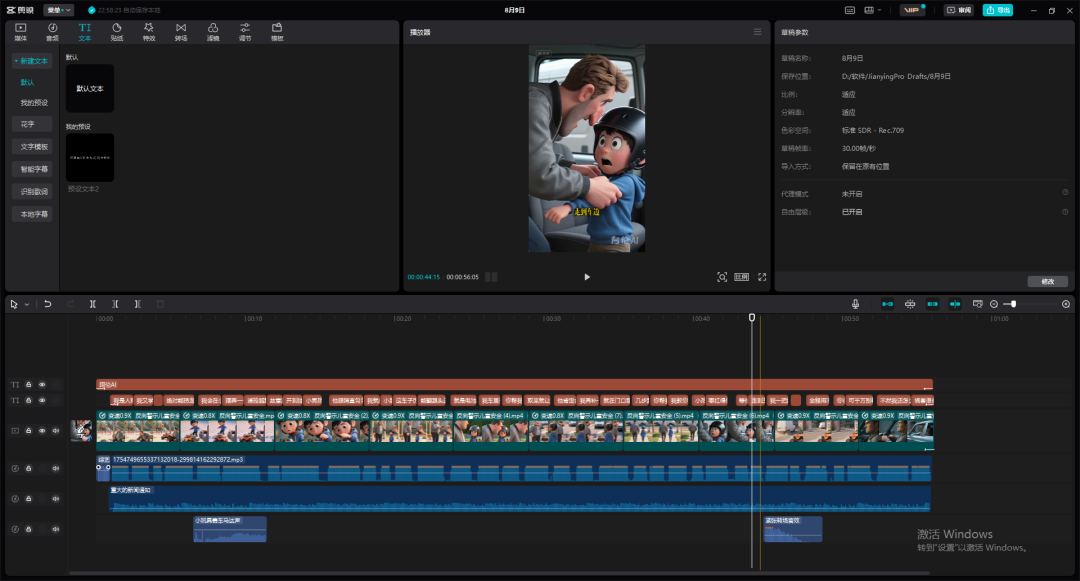Play the preview video
The width and height of the screenshot is (1080, 581).
(x=587, y=277)
